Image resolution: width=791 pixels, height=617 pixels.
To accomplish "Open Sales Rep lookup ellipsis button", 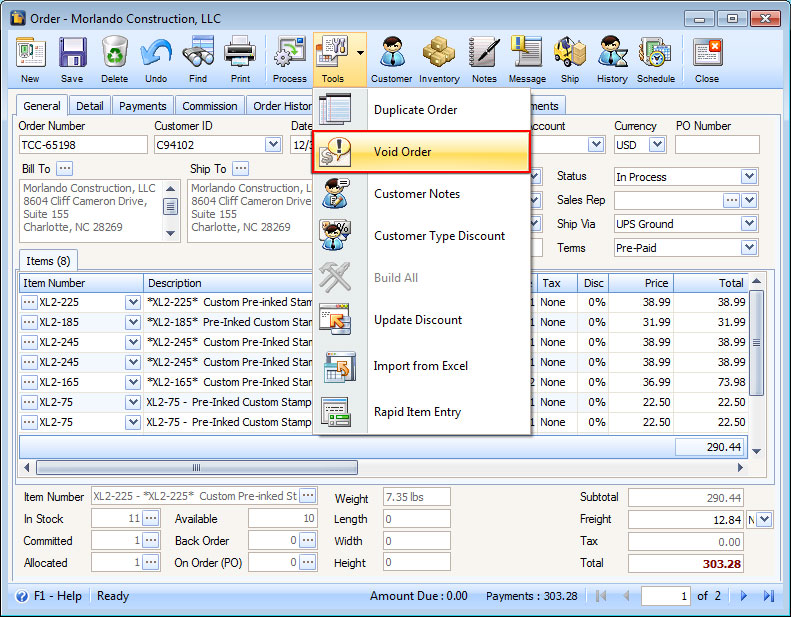I will tap(731, 200).
